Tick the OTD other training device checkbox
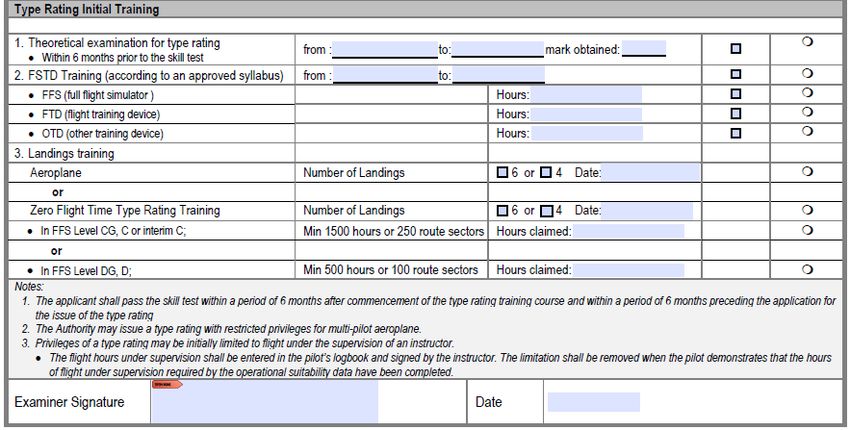 [x=736, y=133]
